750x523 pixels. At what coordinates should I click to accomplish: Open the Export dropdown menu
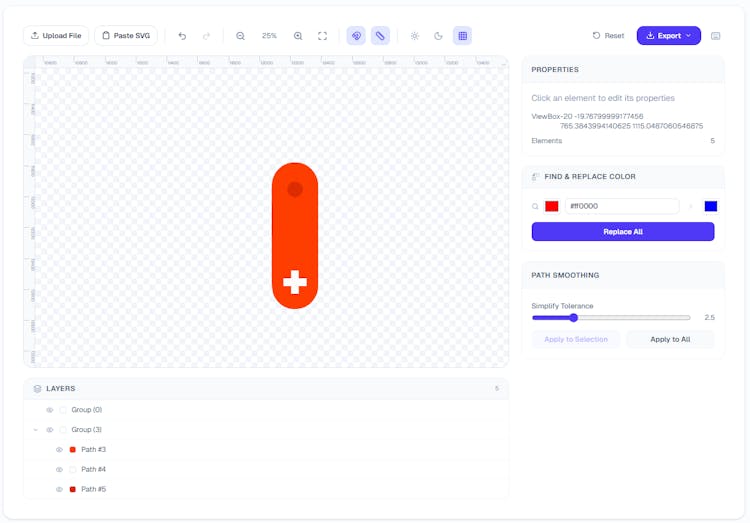coord(668,36)
